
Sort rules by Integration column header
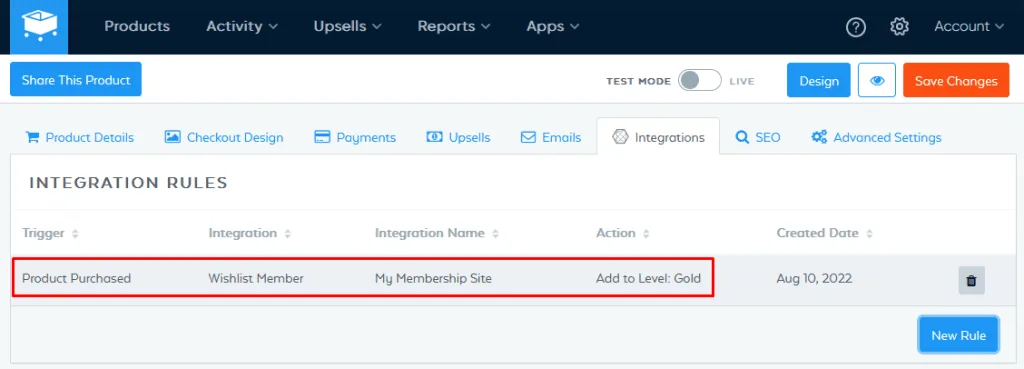pos(249,233)
